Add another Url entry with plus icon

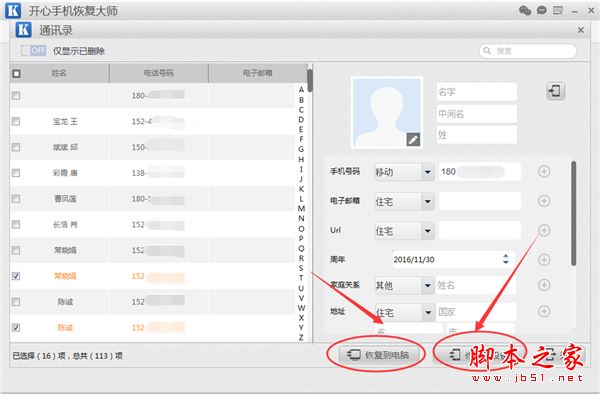544,230
